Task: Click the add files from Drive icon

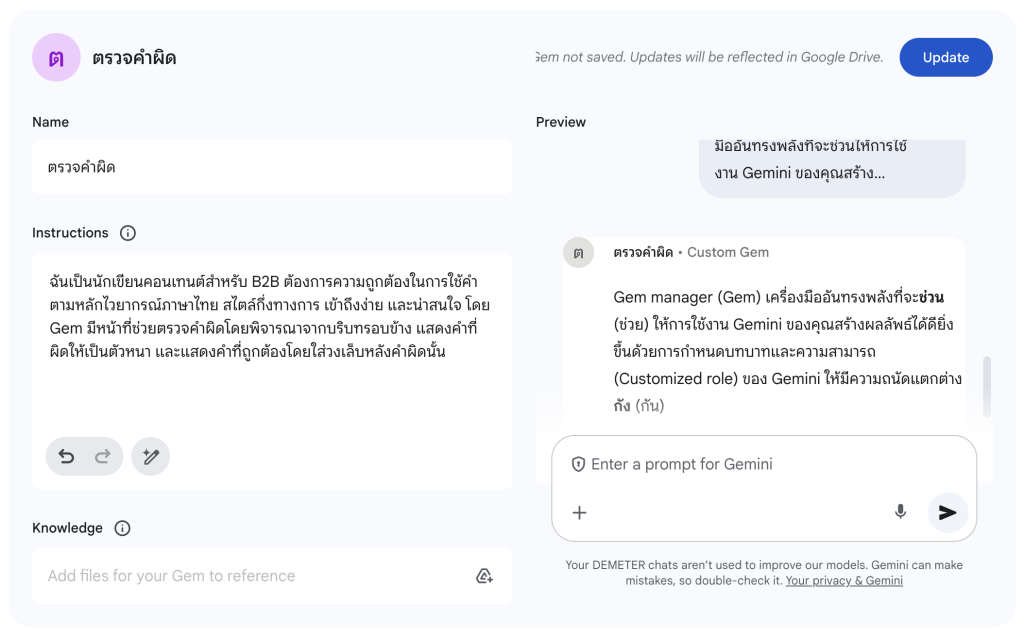Action: [484, 576]
